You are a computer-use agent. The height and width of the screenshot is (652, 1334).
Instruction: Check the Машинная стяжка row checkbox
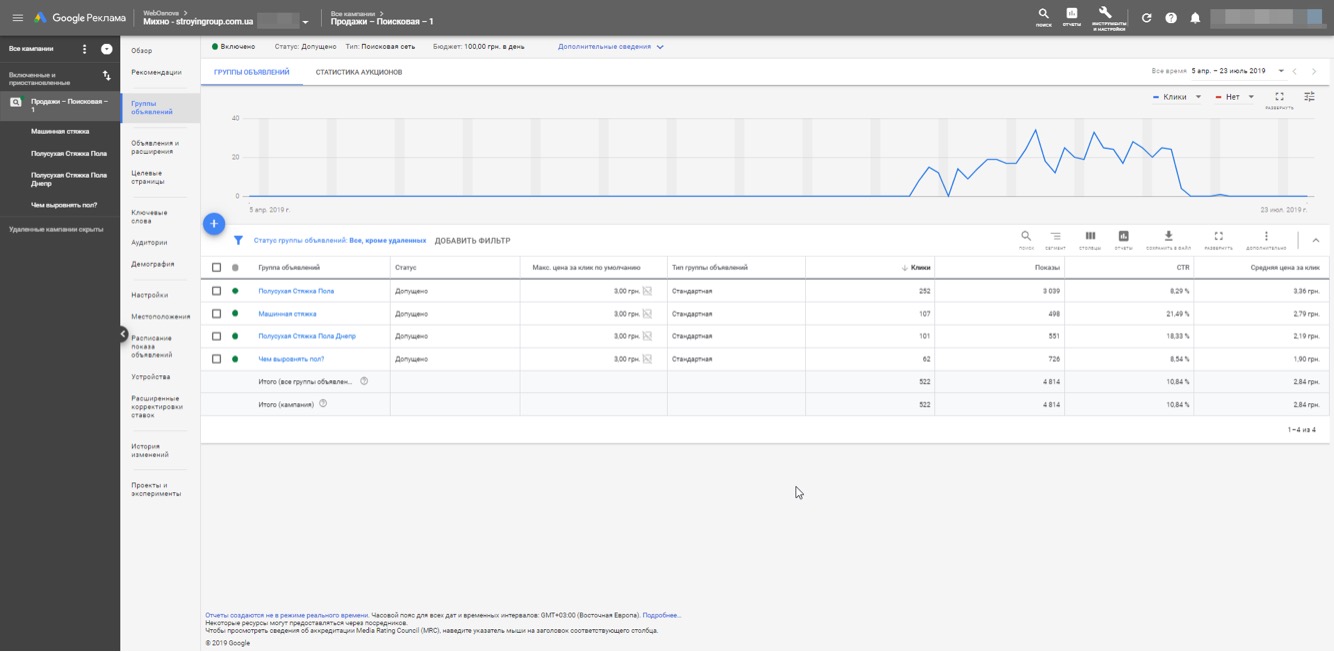216,314
